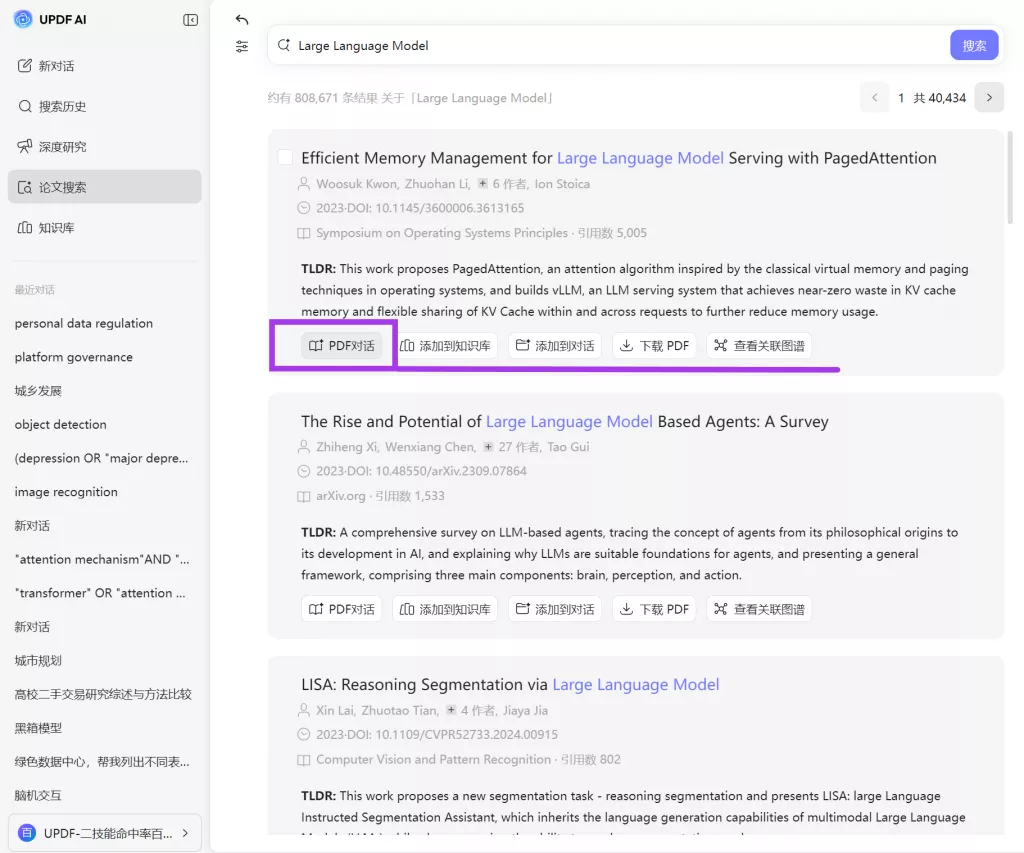
Task: Go to previous results page arrow
Action: coord(874,97)
